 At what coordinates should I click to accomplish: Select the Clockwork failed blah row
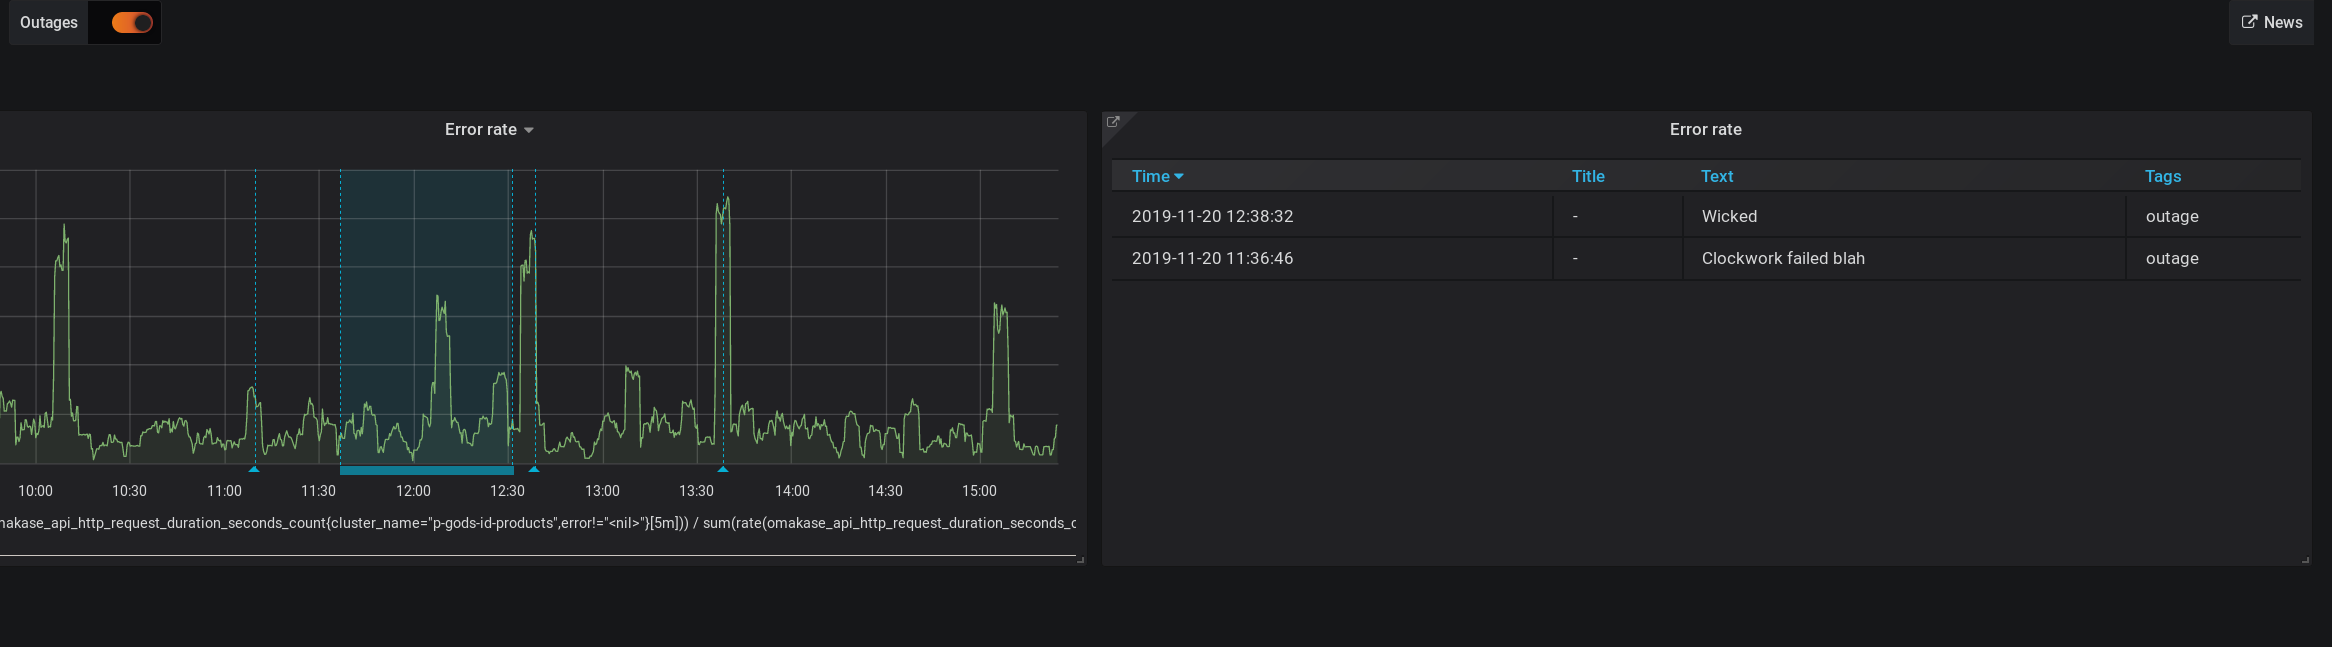1706,258
